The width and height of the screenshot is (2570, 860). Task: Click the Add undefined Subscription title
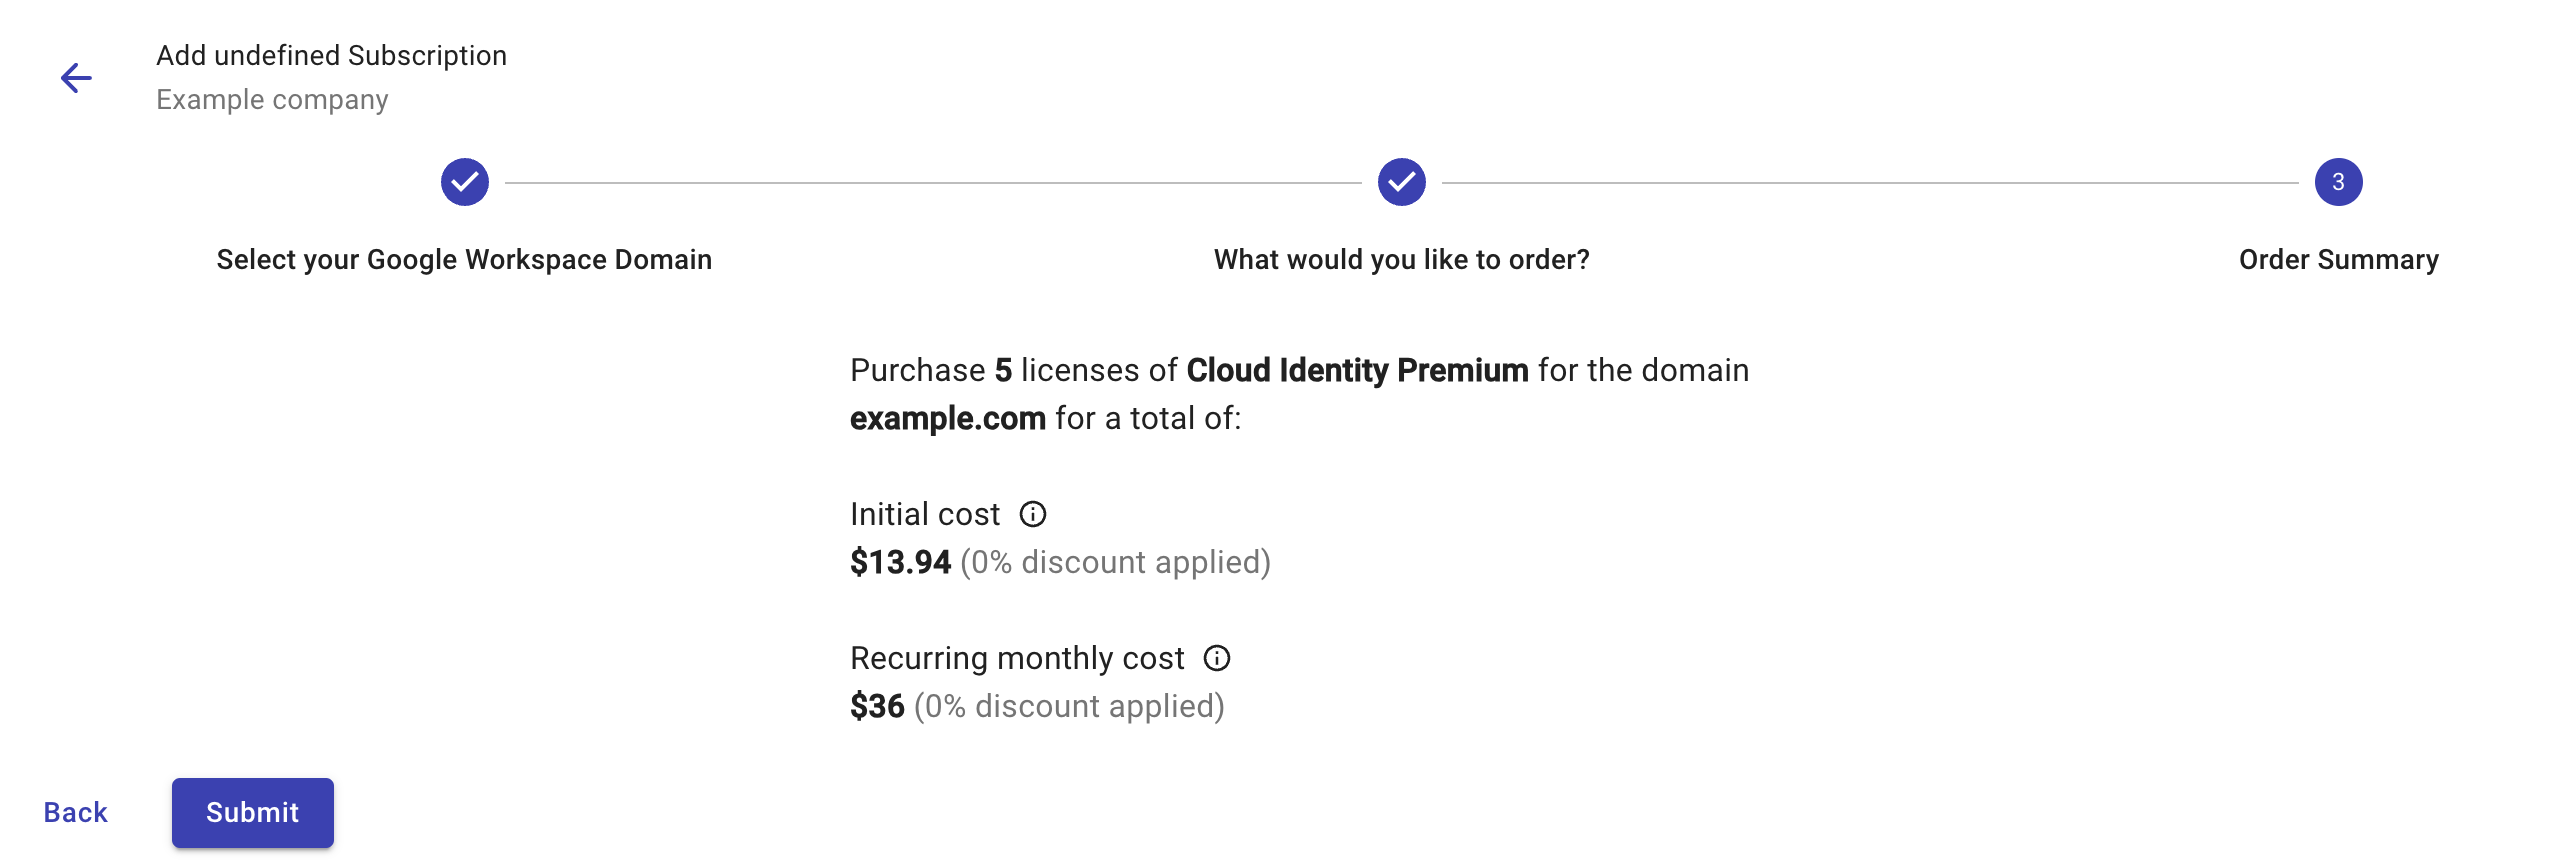331,55
